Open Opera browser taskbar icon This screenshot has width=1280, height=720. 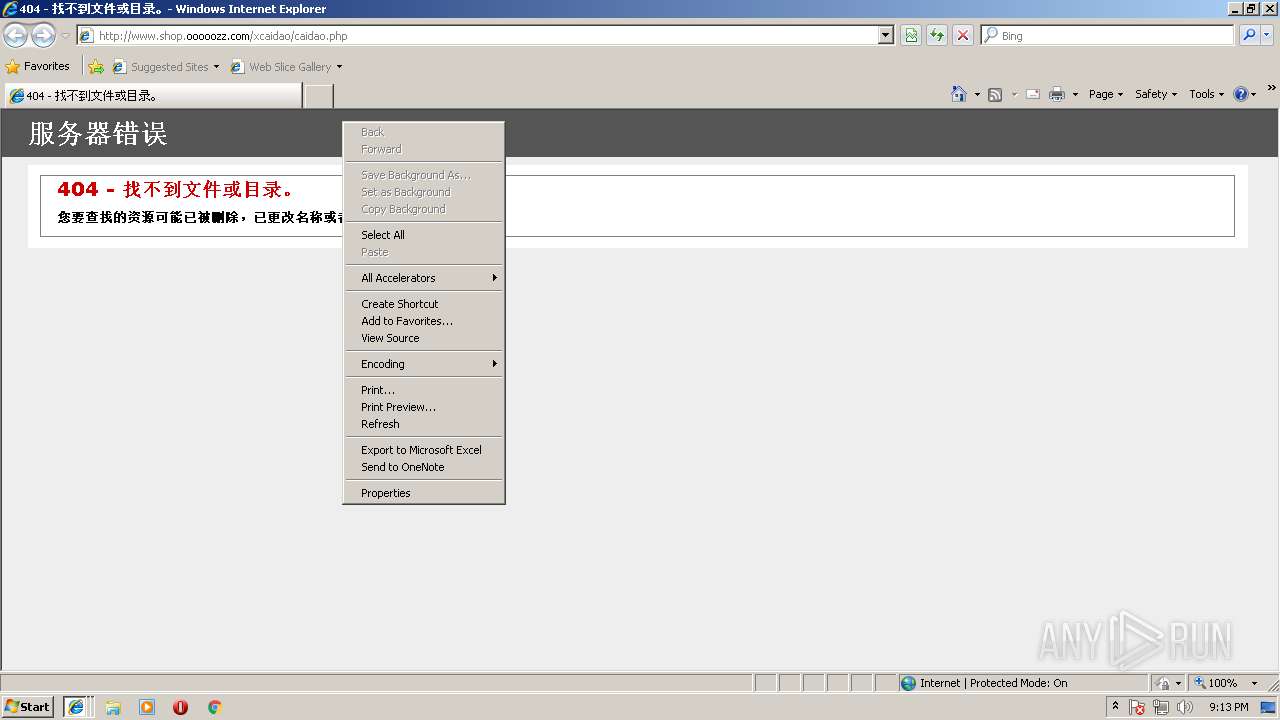[x=180, y=707]
